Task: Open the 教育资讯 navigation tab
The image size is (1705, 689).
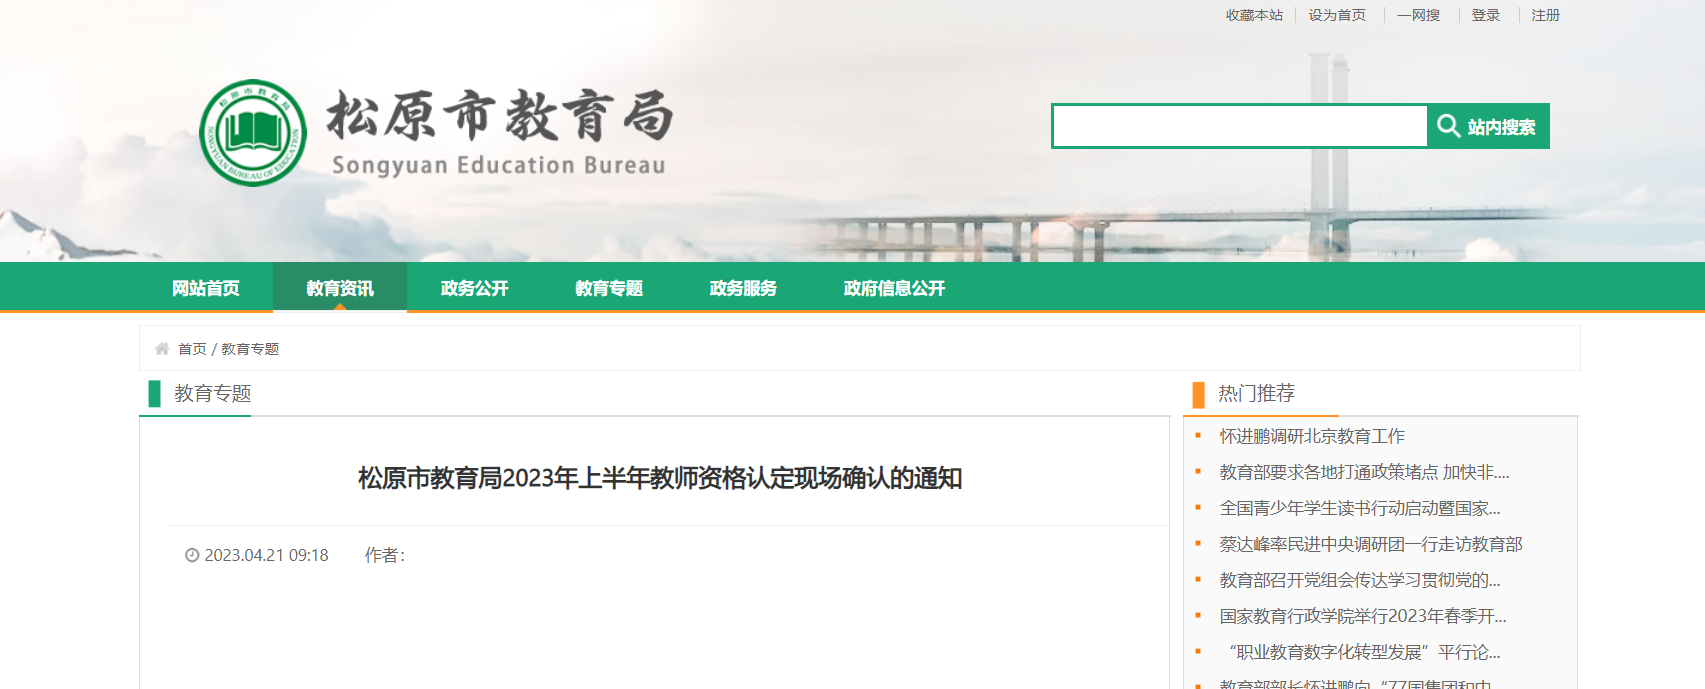Action: pyautogui.click(x=340, y=288)
